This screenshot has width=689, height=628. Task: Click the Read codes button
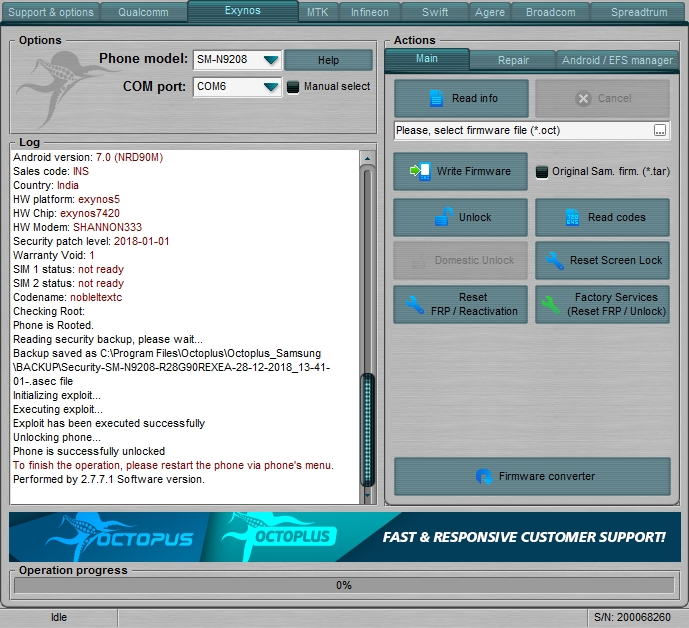tap(602, 217)
